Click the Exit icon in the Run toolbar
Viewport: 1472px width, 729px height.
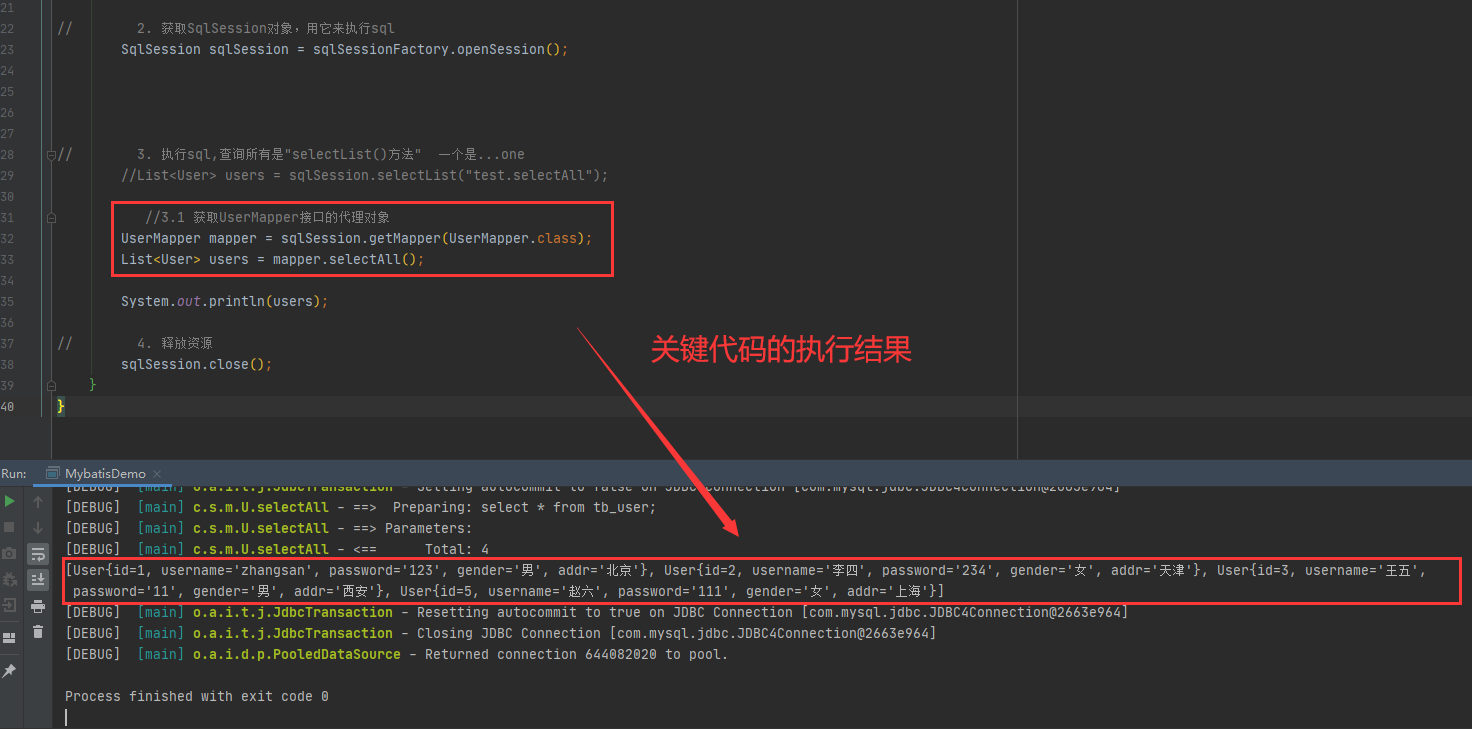click(x=9, y=605)
